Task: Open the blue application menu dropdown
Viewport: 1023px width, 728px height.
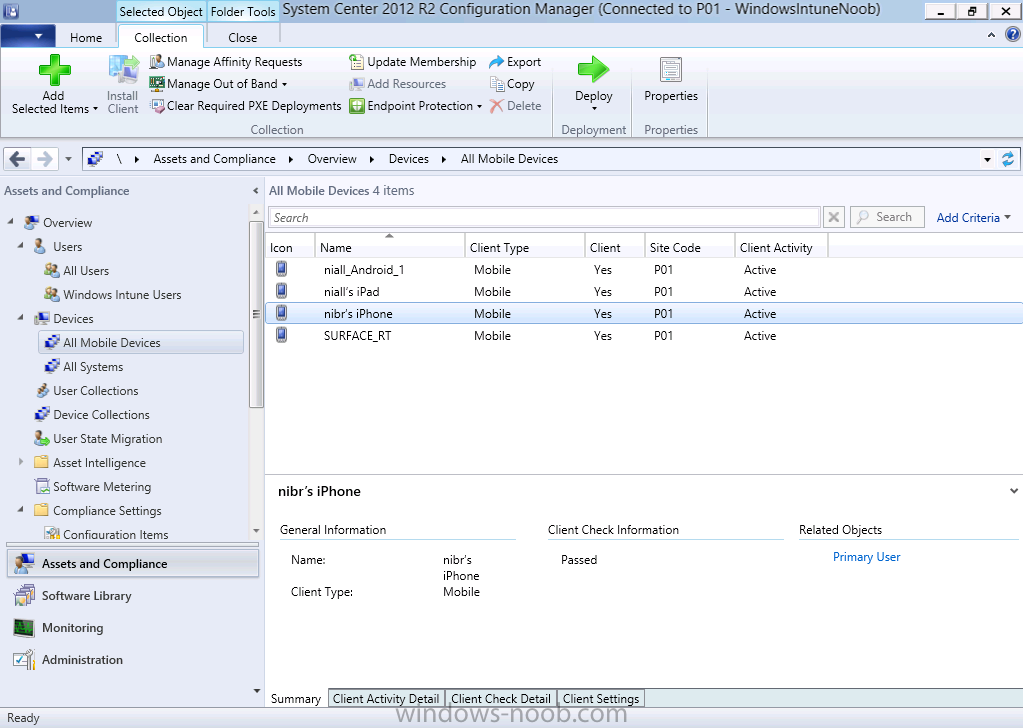Action: pyautogui.click(x=27, y=37)
